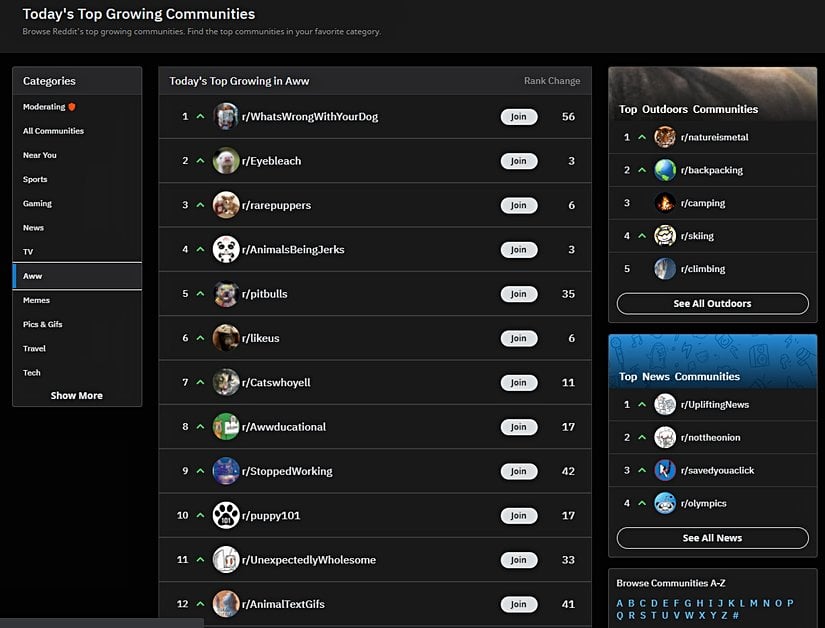Expand categories with Show More
Image resolution: width=825 pixels, height=628 pixels.
pyautogui.click(x=77, y=396)
